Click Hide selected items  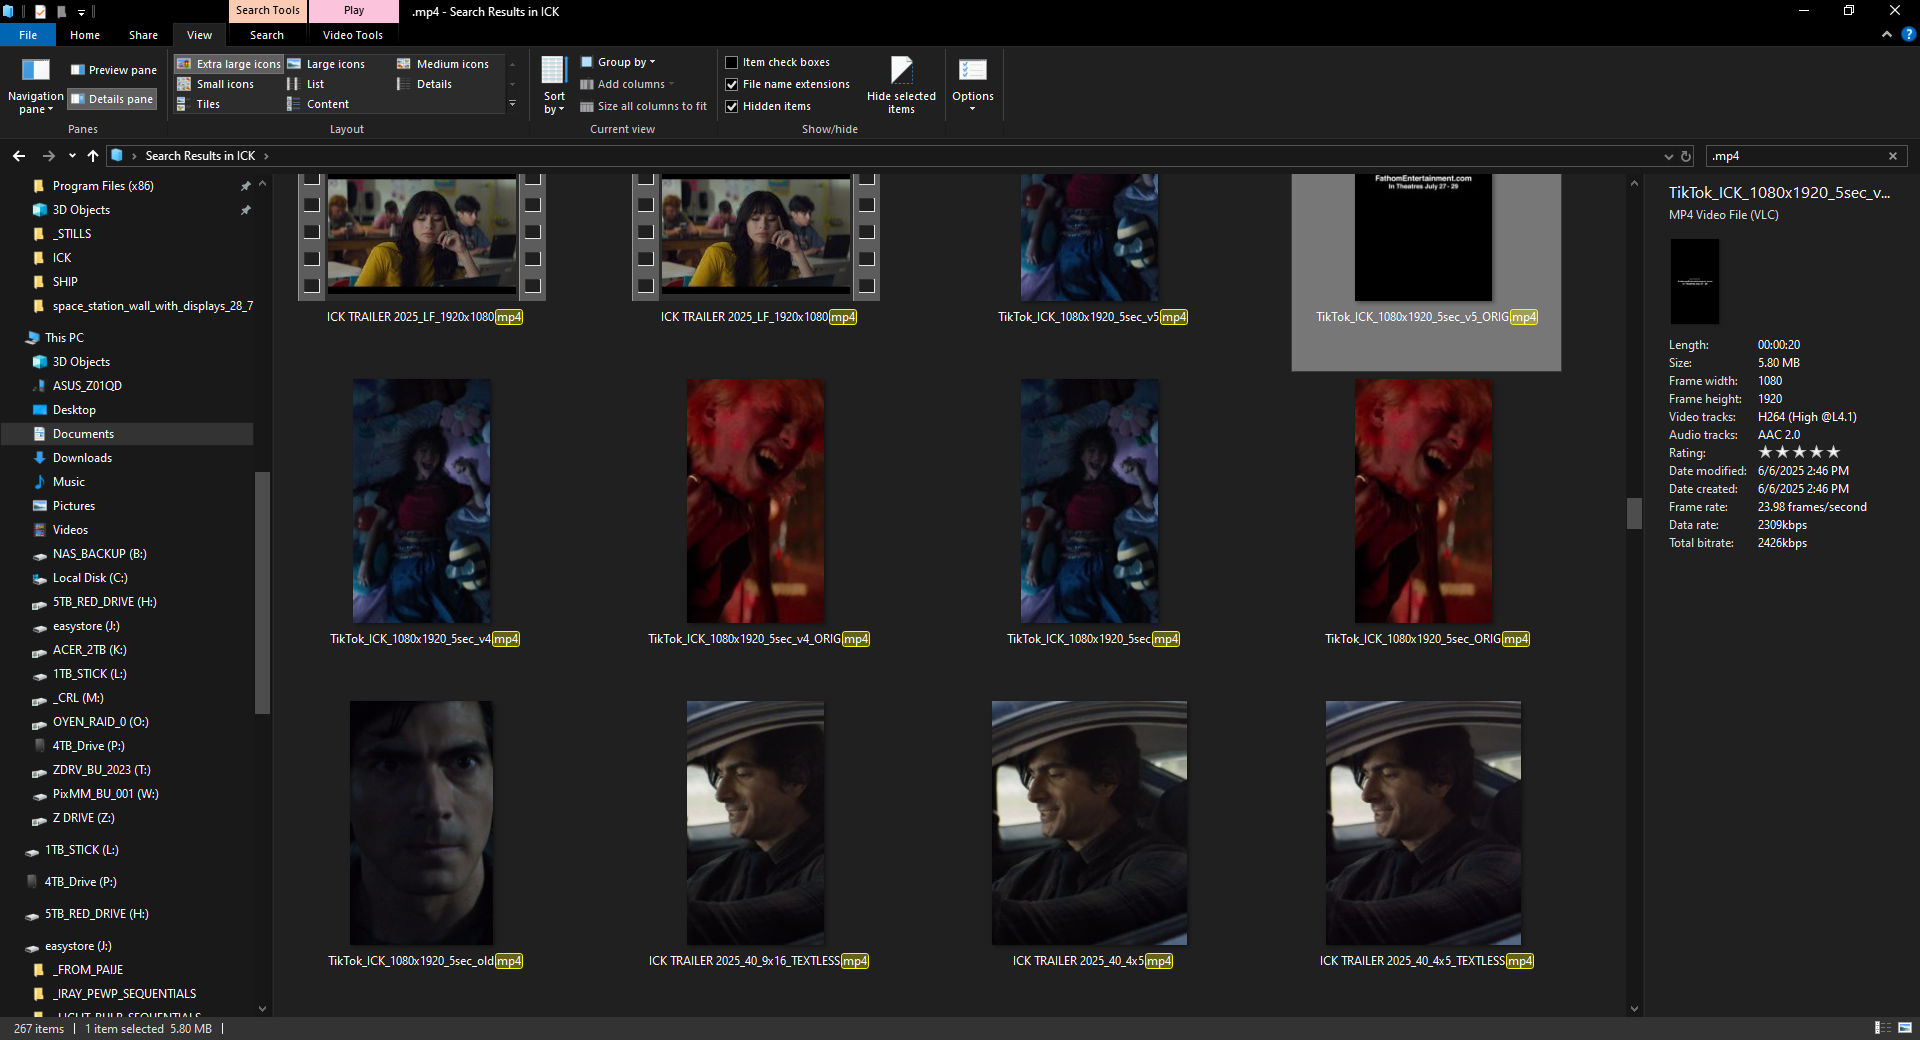901,86
